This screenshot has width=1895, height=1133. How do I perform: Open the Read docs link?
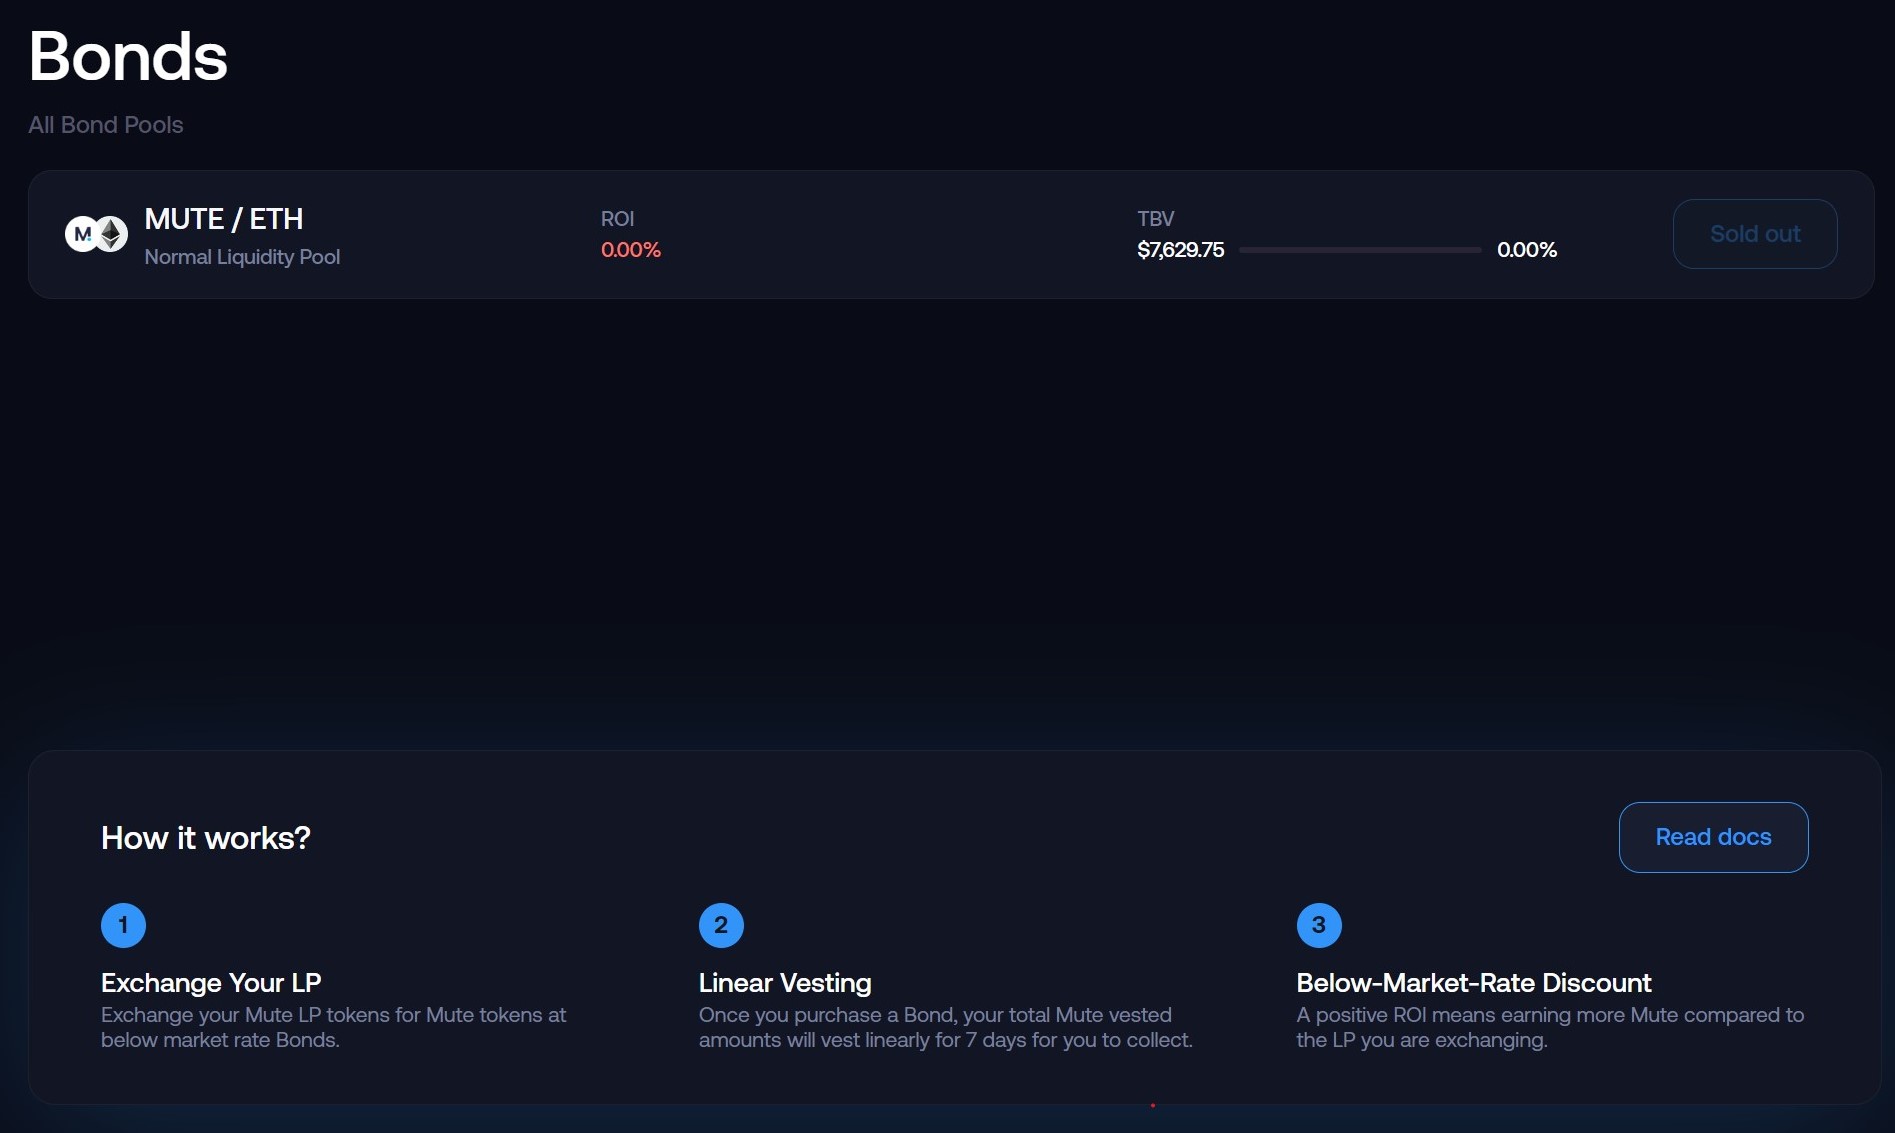click(x=1713, y=837)
